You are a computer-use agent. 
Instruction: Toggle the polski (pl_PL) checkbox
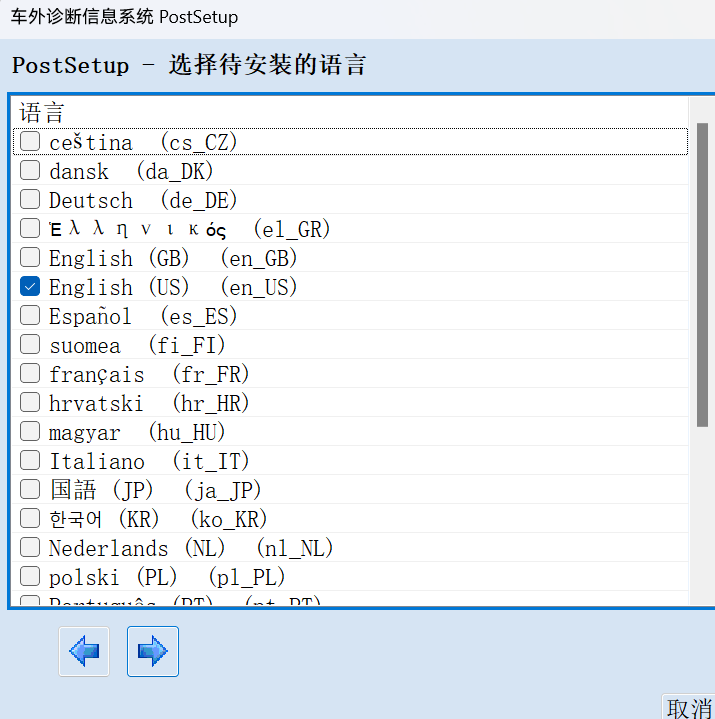(30, 577)
